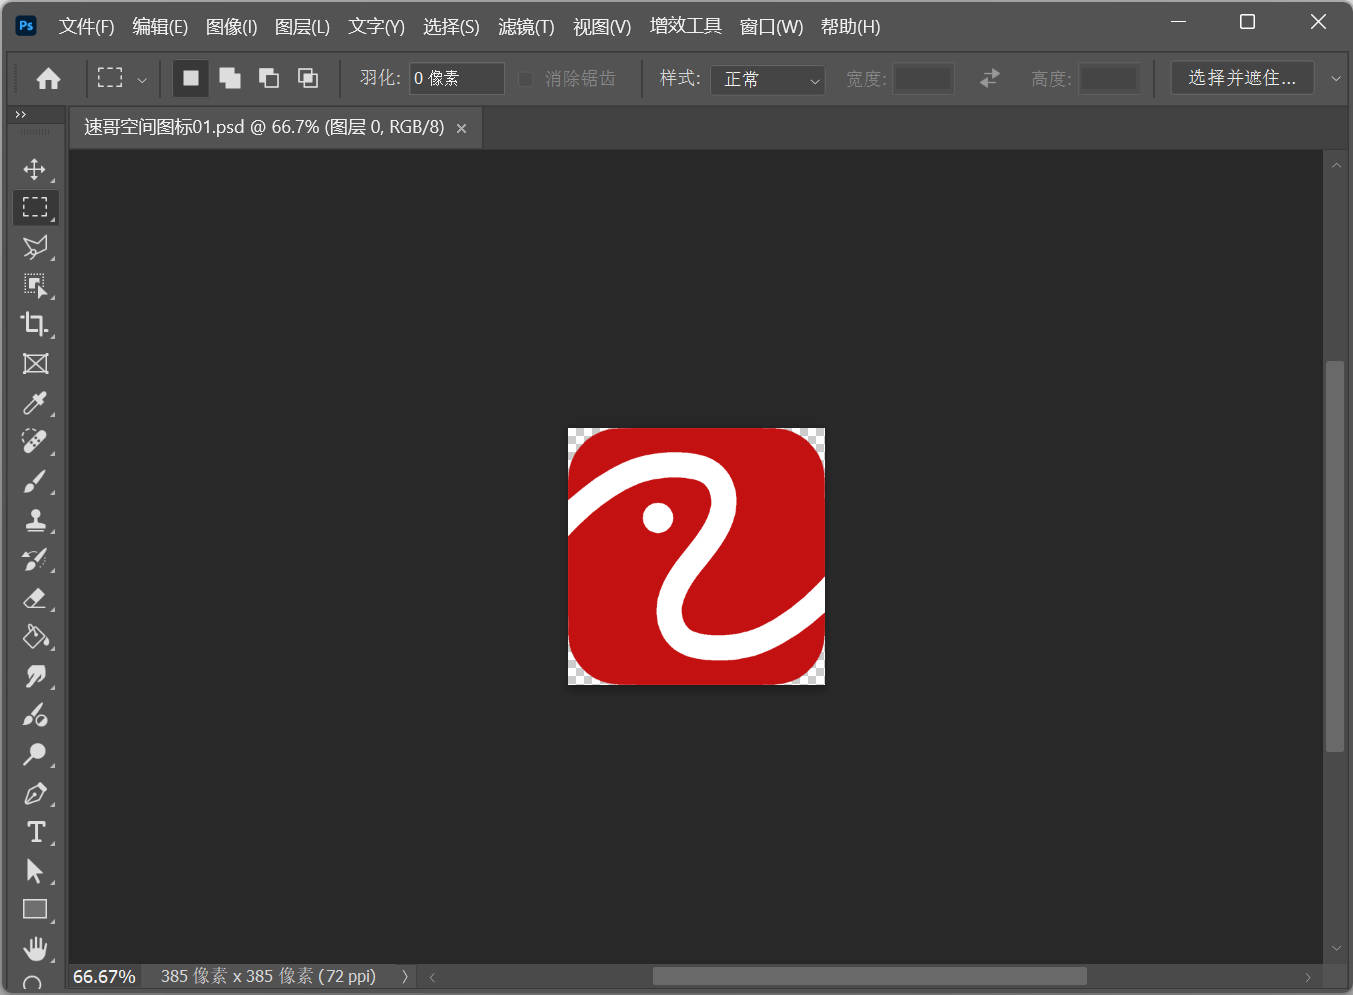Open the 编辑(E) menu
Image resolution: width=1353 pixels, height=995 pixels.
(160, 27)
